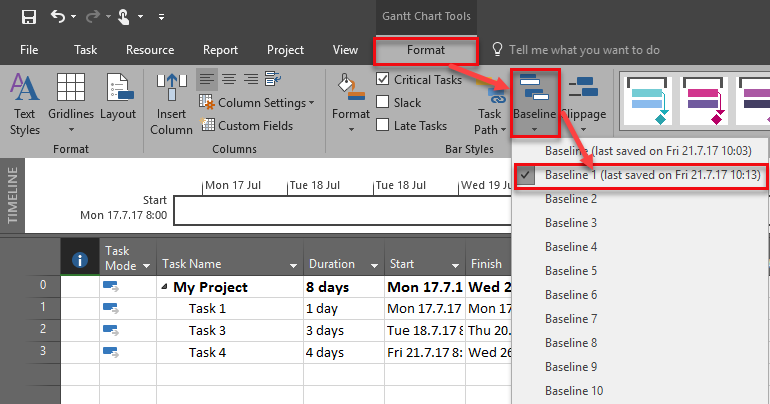The image size is (770, 404).
Task: Uncheck the Critical Tasks checkbox
Action: (383, 79)
